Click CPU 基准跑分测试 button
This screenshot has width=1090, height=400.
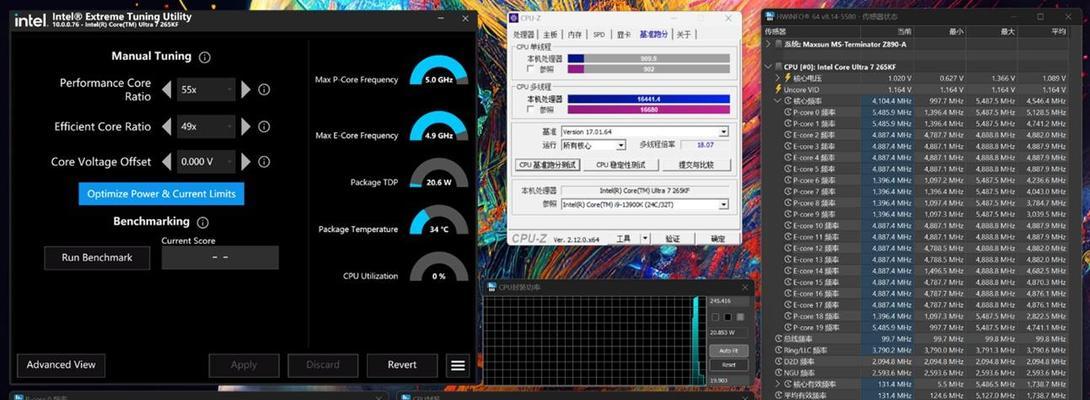[548, 165]
